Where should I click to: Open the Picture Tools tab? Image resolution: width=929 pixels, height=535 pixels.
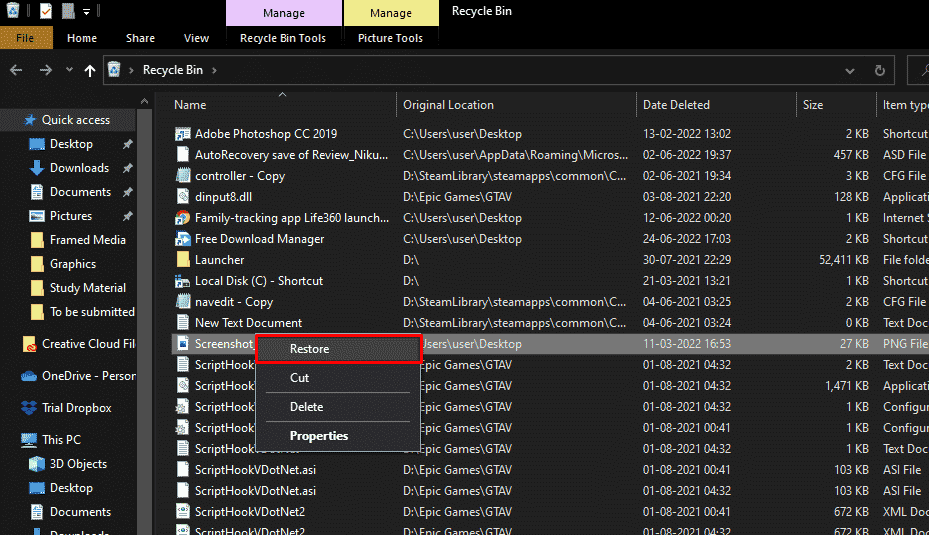[390, 38]
